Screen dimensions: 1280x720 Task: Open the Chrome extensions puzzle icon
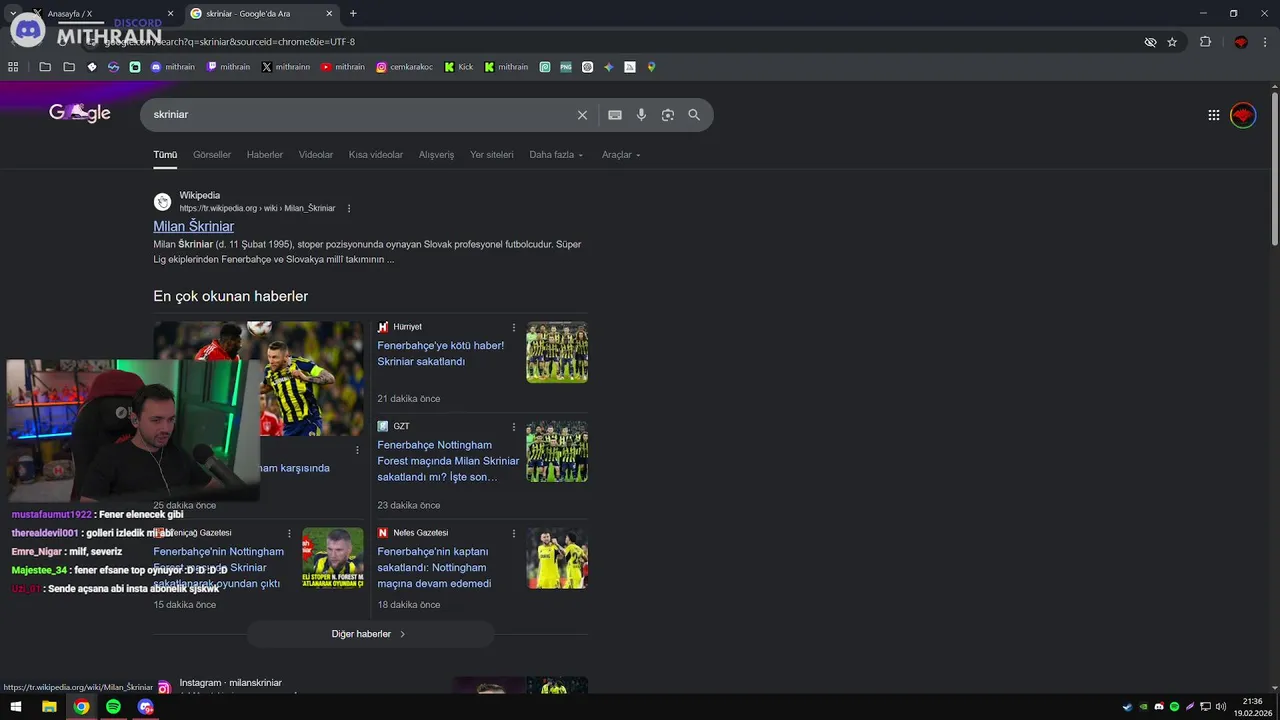(x=1205, y=42)
